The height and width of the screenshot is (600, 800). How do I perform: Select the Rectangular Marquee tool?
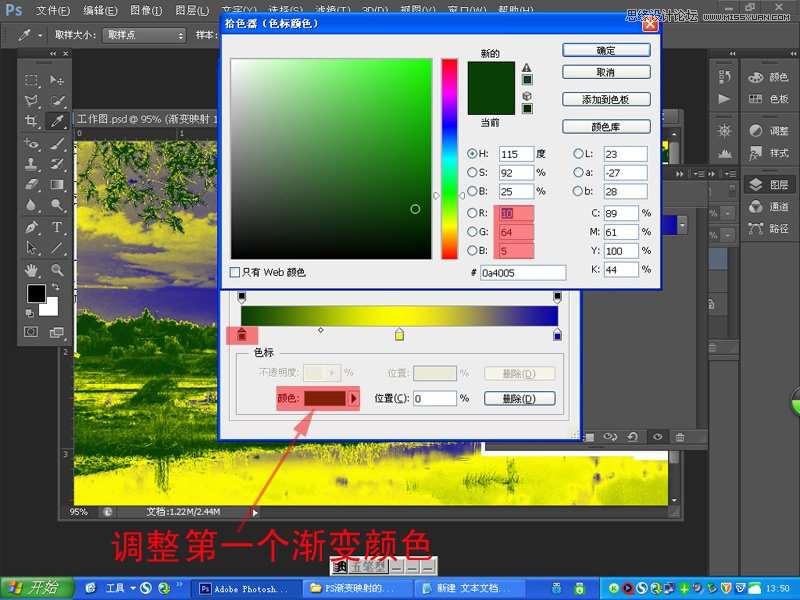pos(31,80)
